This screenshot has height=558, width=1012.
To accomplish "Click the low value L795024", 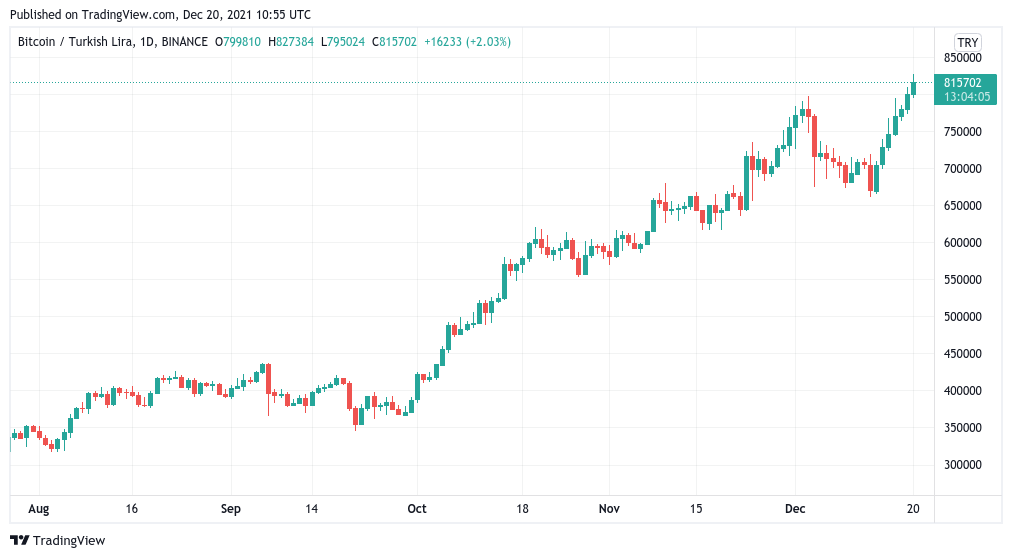I will pyautogui.click(x=343, y=42).
